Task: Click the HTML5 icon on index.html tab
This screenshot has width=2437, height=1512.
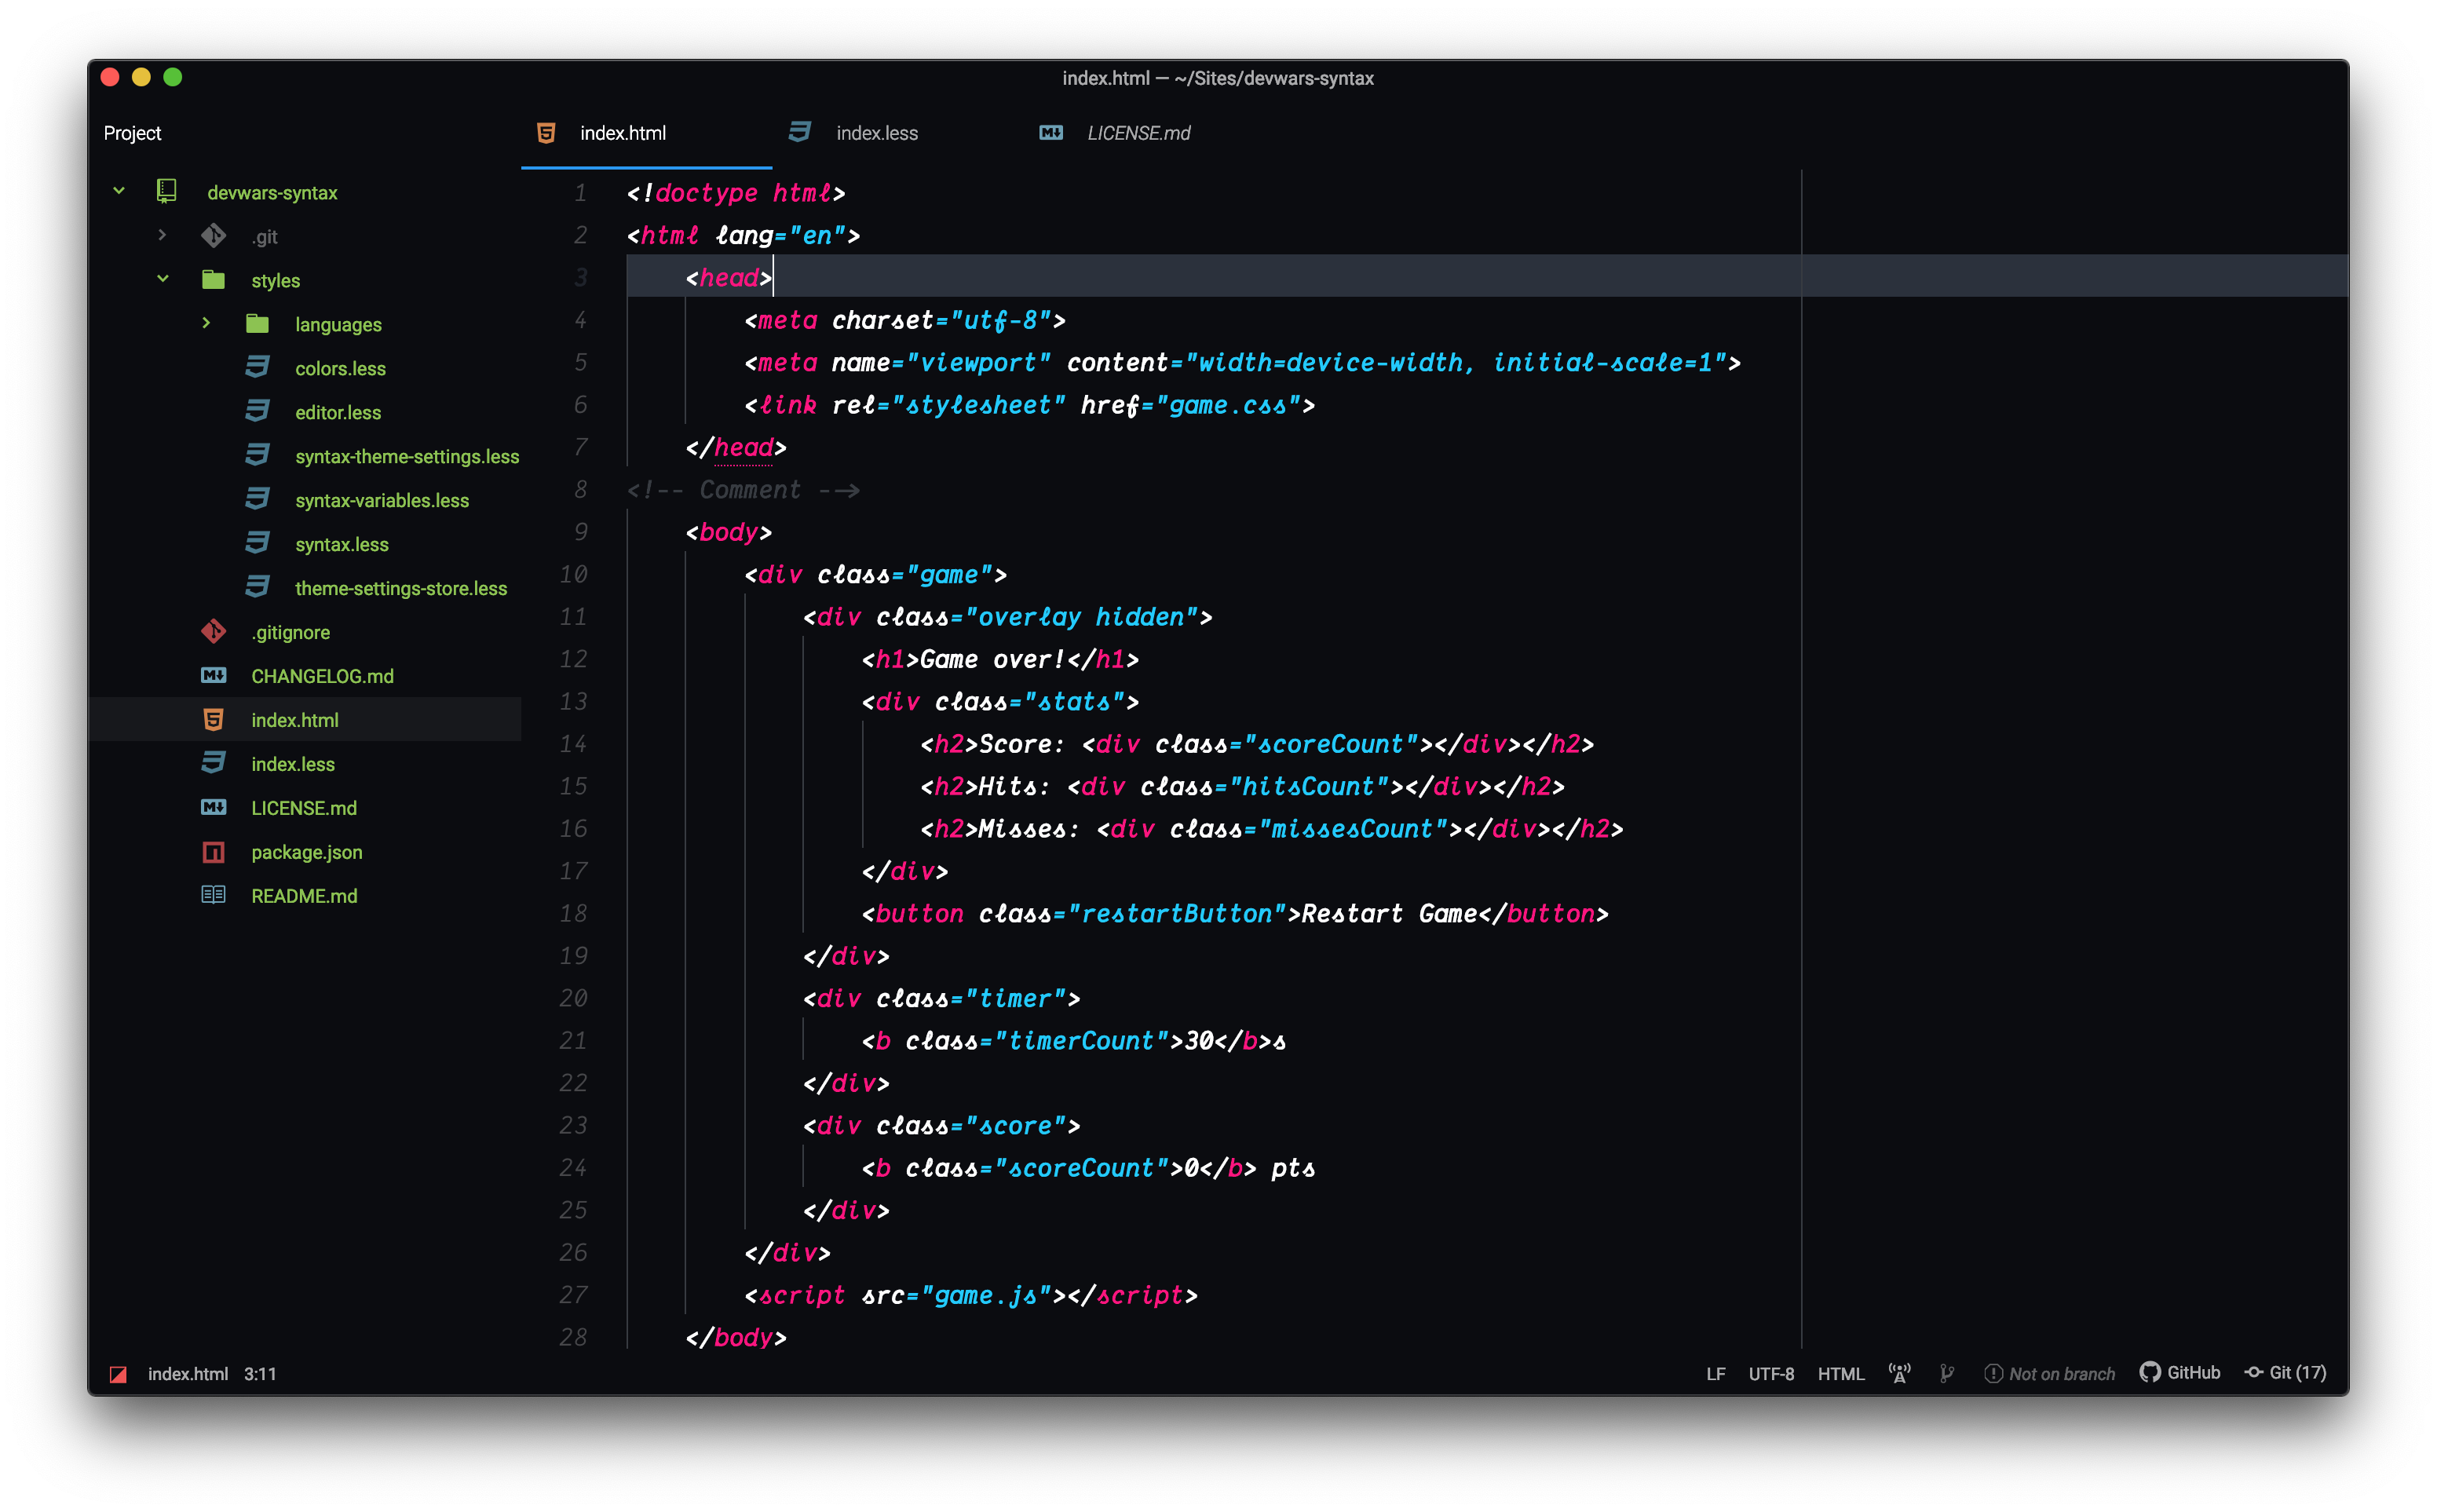Action: click(x=546, y=133)
